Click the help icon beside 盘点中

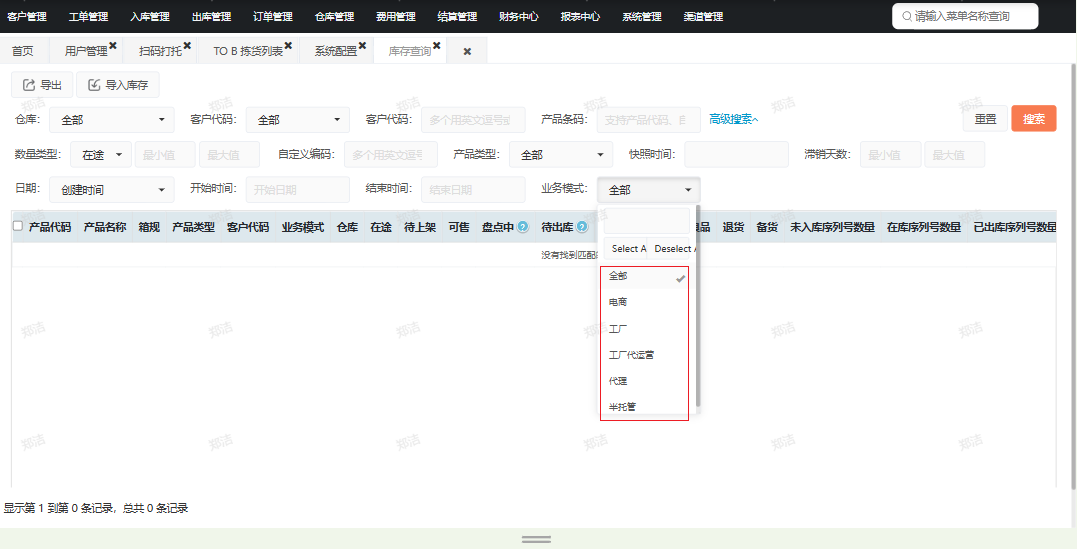(523, 227)
